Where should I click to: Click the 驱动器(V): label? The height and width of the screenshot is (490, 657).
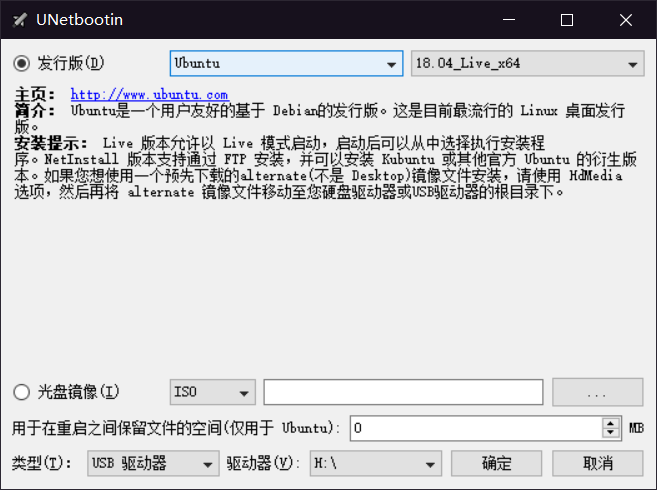[x=263, y=464]
